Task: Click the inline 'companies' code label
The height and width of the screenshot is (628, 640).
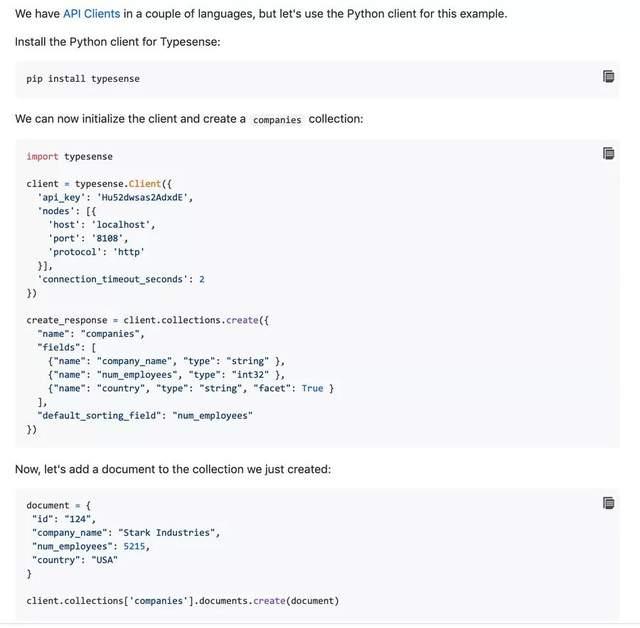Action: pyautogui.click(x=277, y=120)
